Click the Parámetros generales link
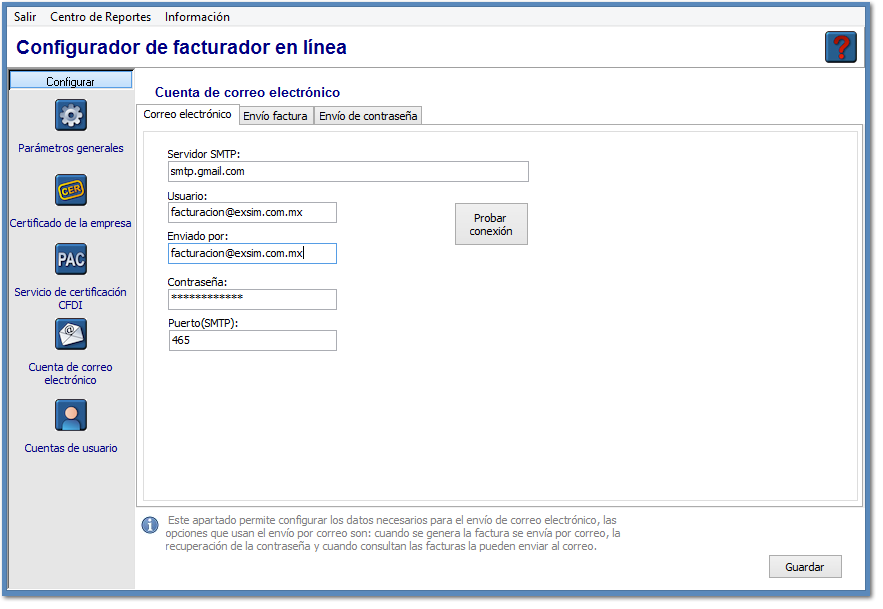The image size is (883, 609). 72,149
